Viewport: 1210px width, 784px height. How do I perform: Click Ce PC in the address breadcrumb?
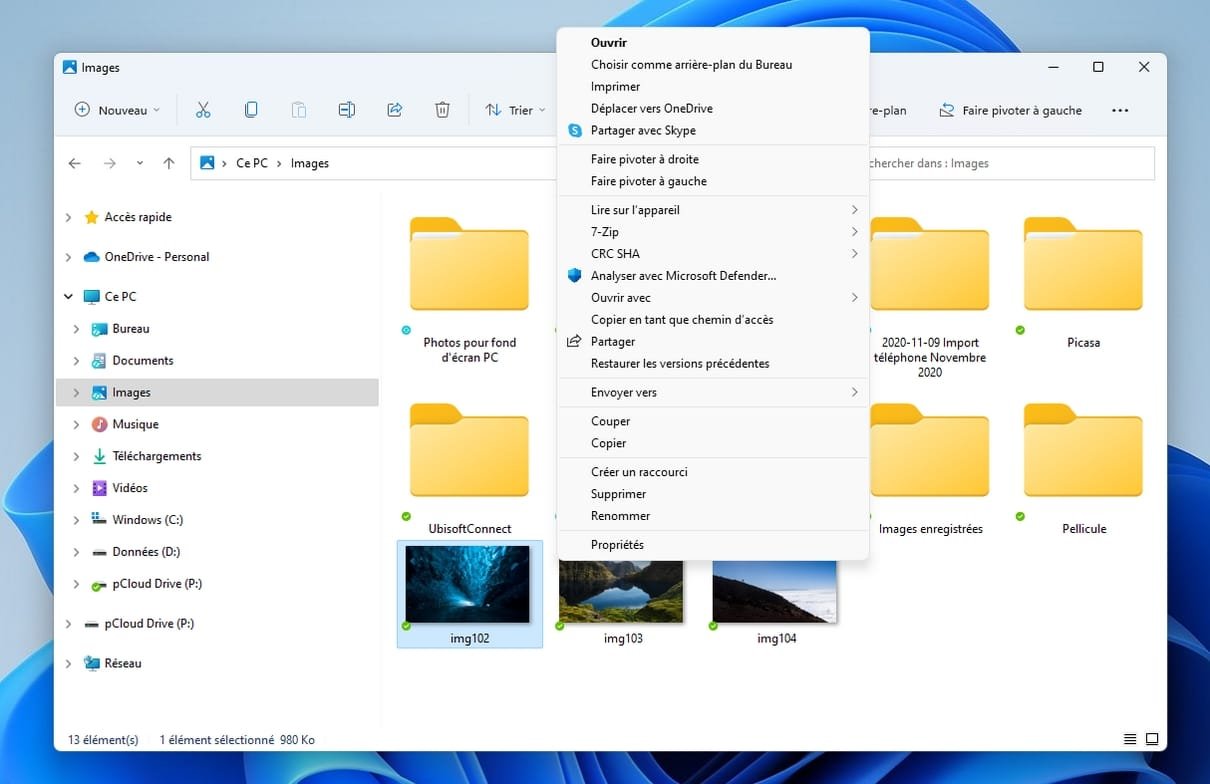252,163
